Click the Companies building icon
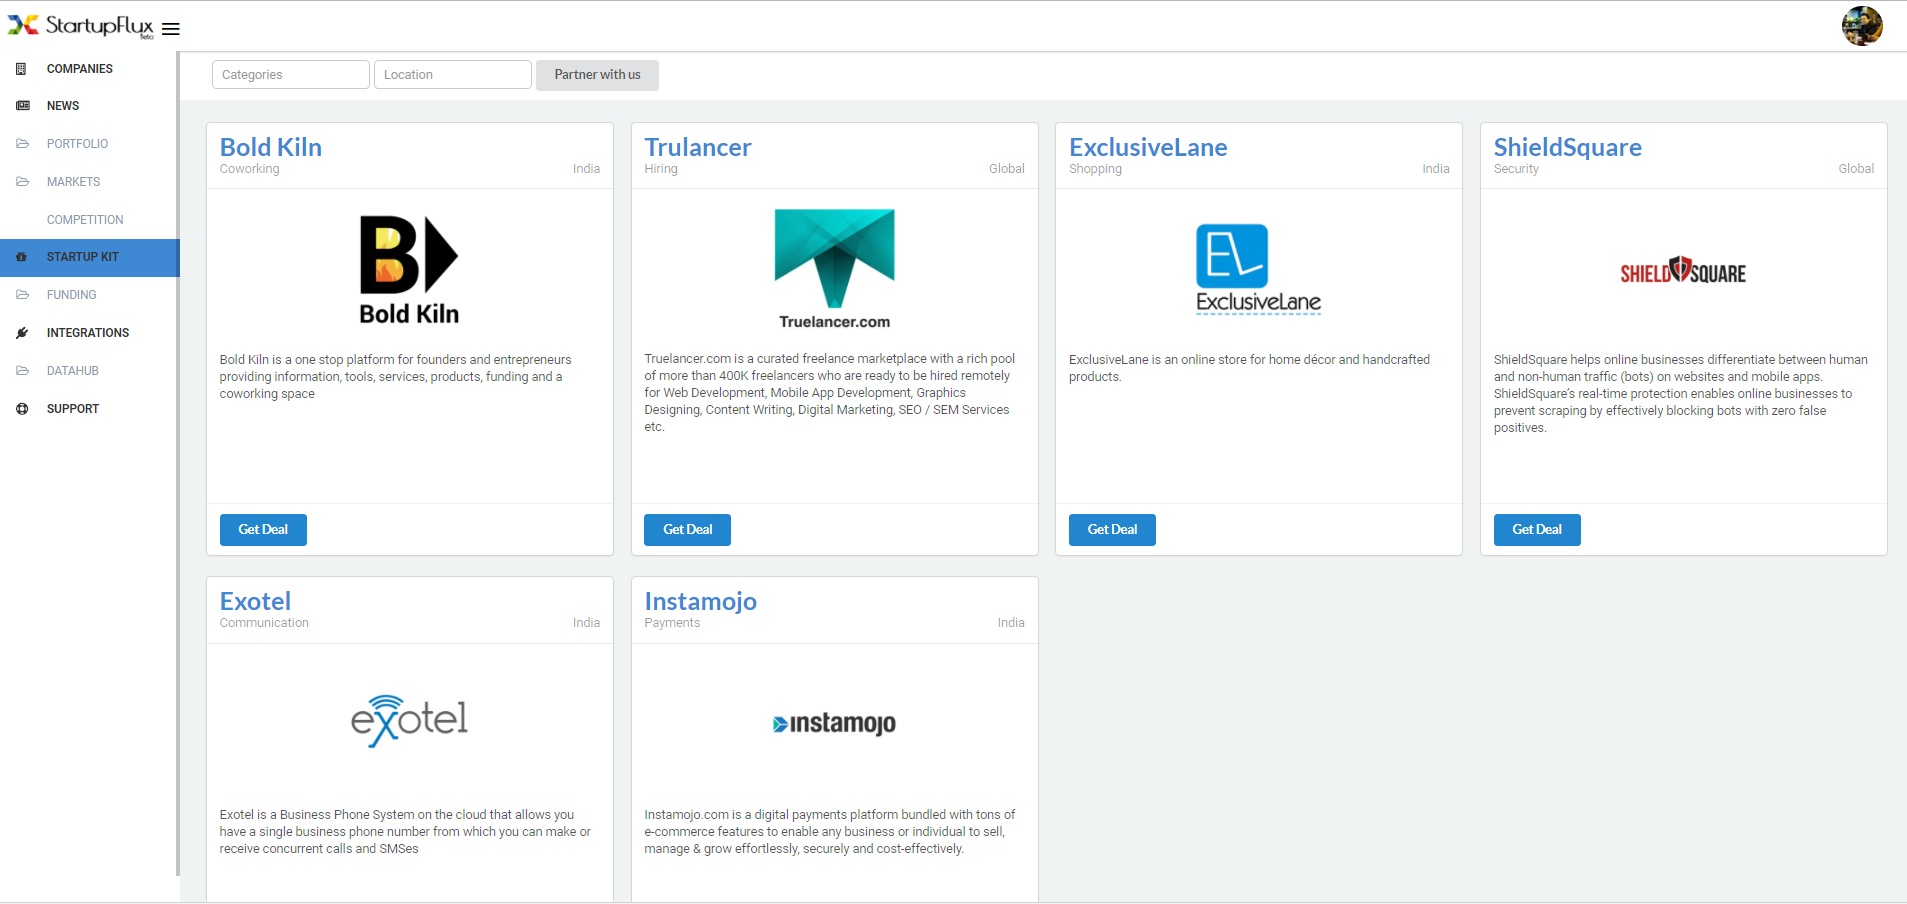1907x904 pixels. (x=22, y=69)
